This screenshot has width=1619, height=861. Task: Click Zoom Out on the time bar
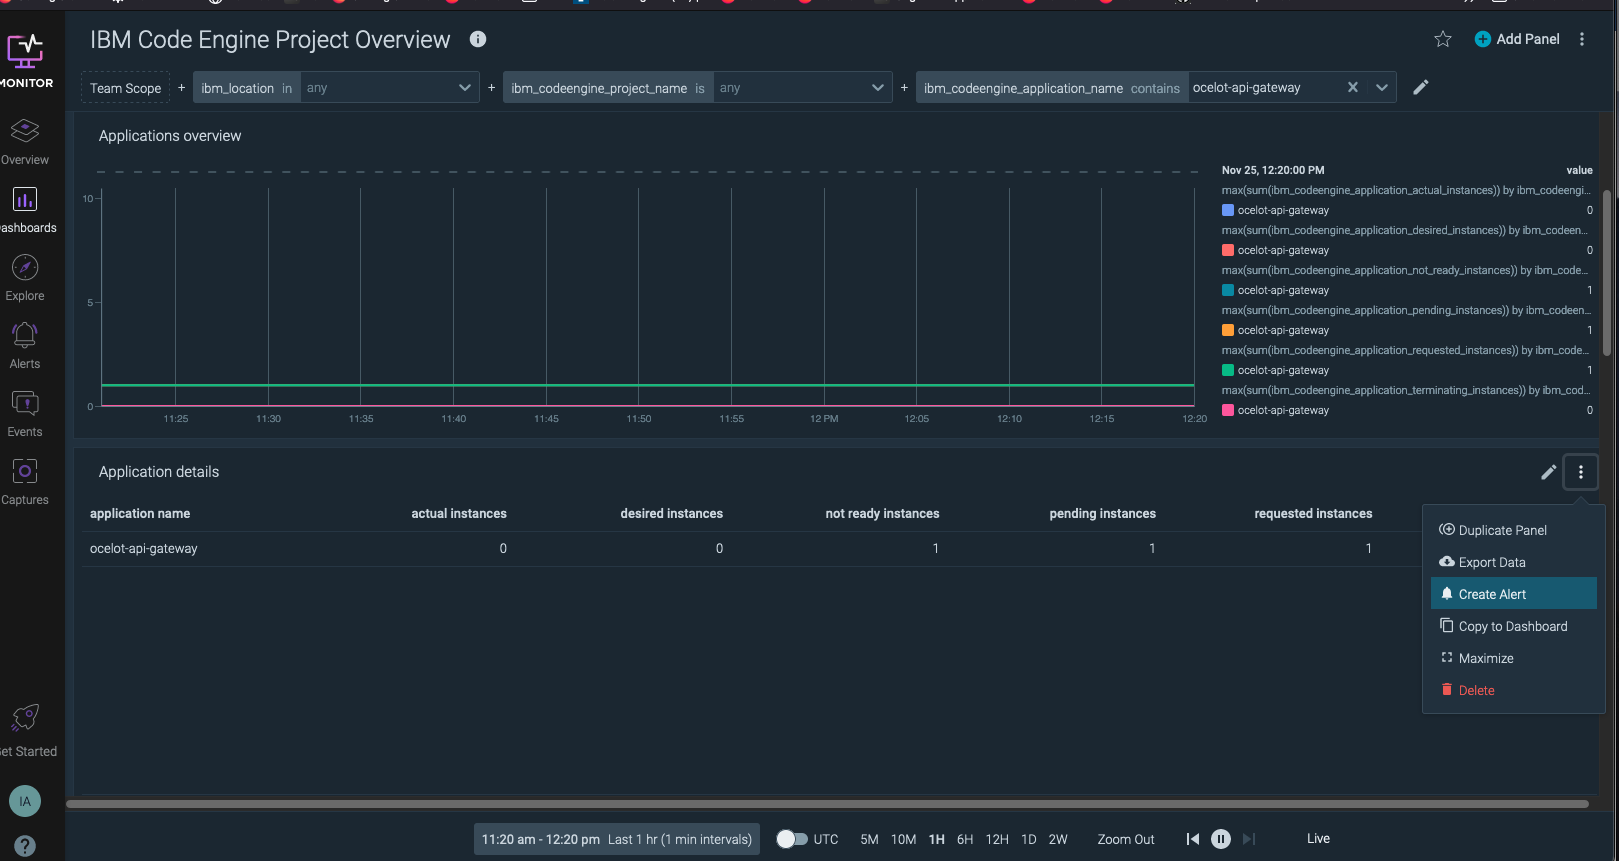tap(1126, 839)
